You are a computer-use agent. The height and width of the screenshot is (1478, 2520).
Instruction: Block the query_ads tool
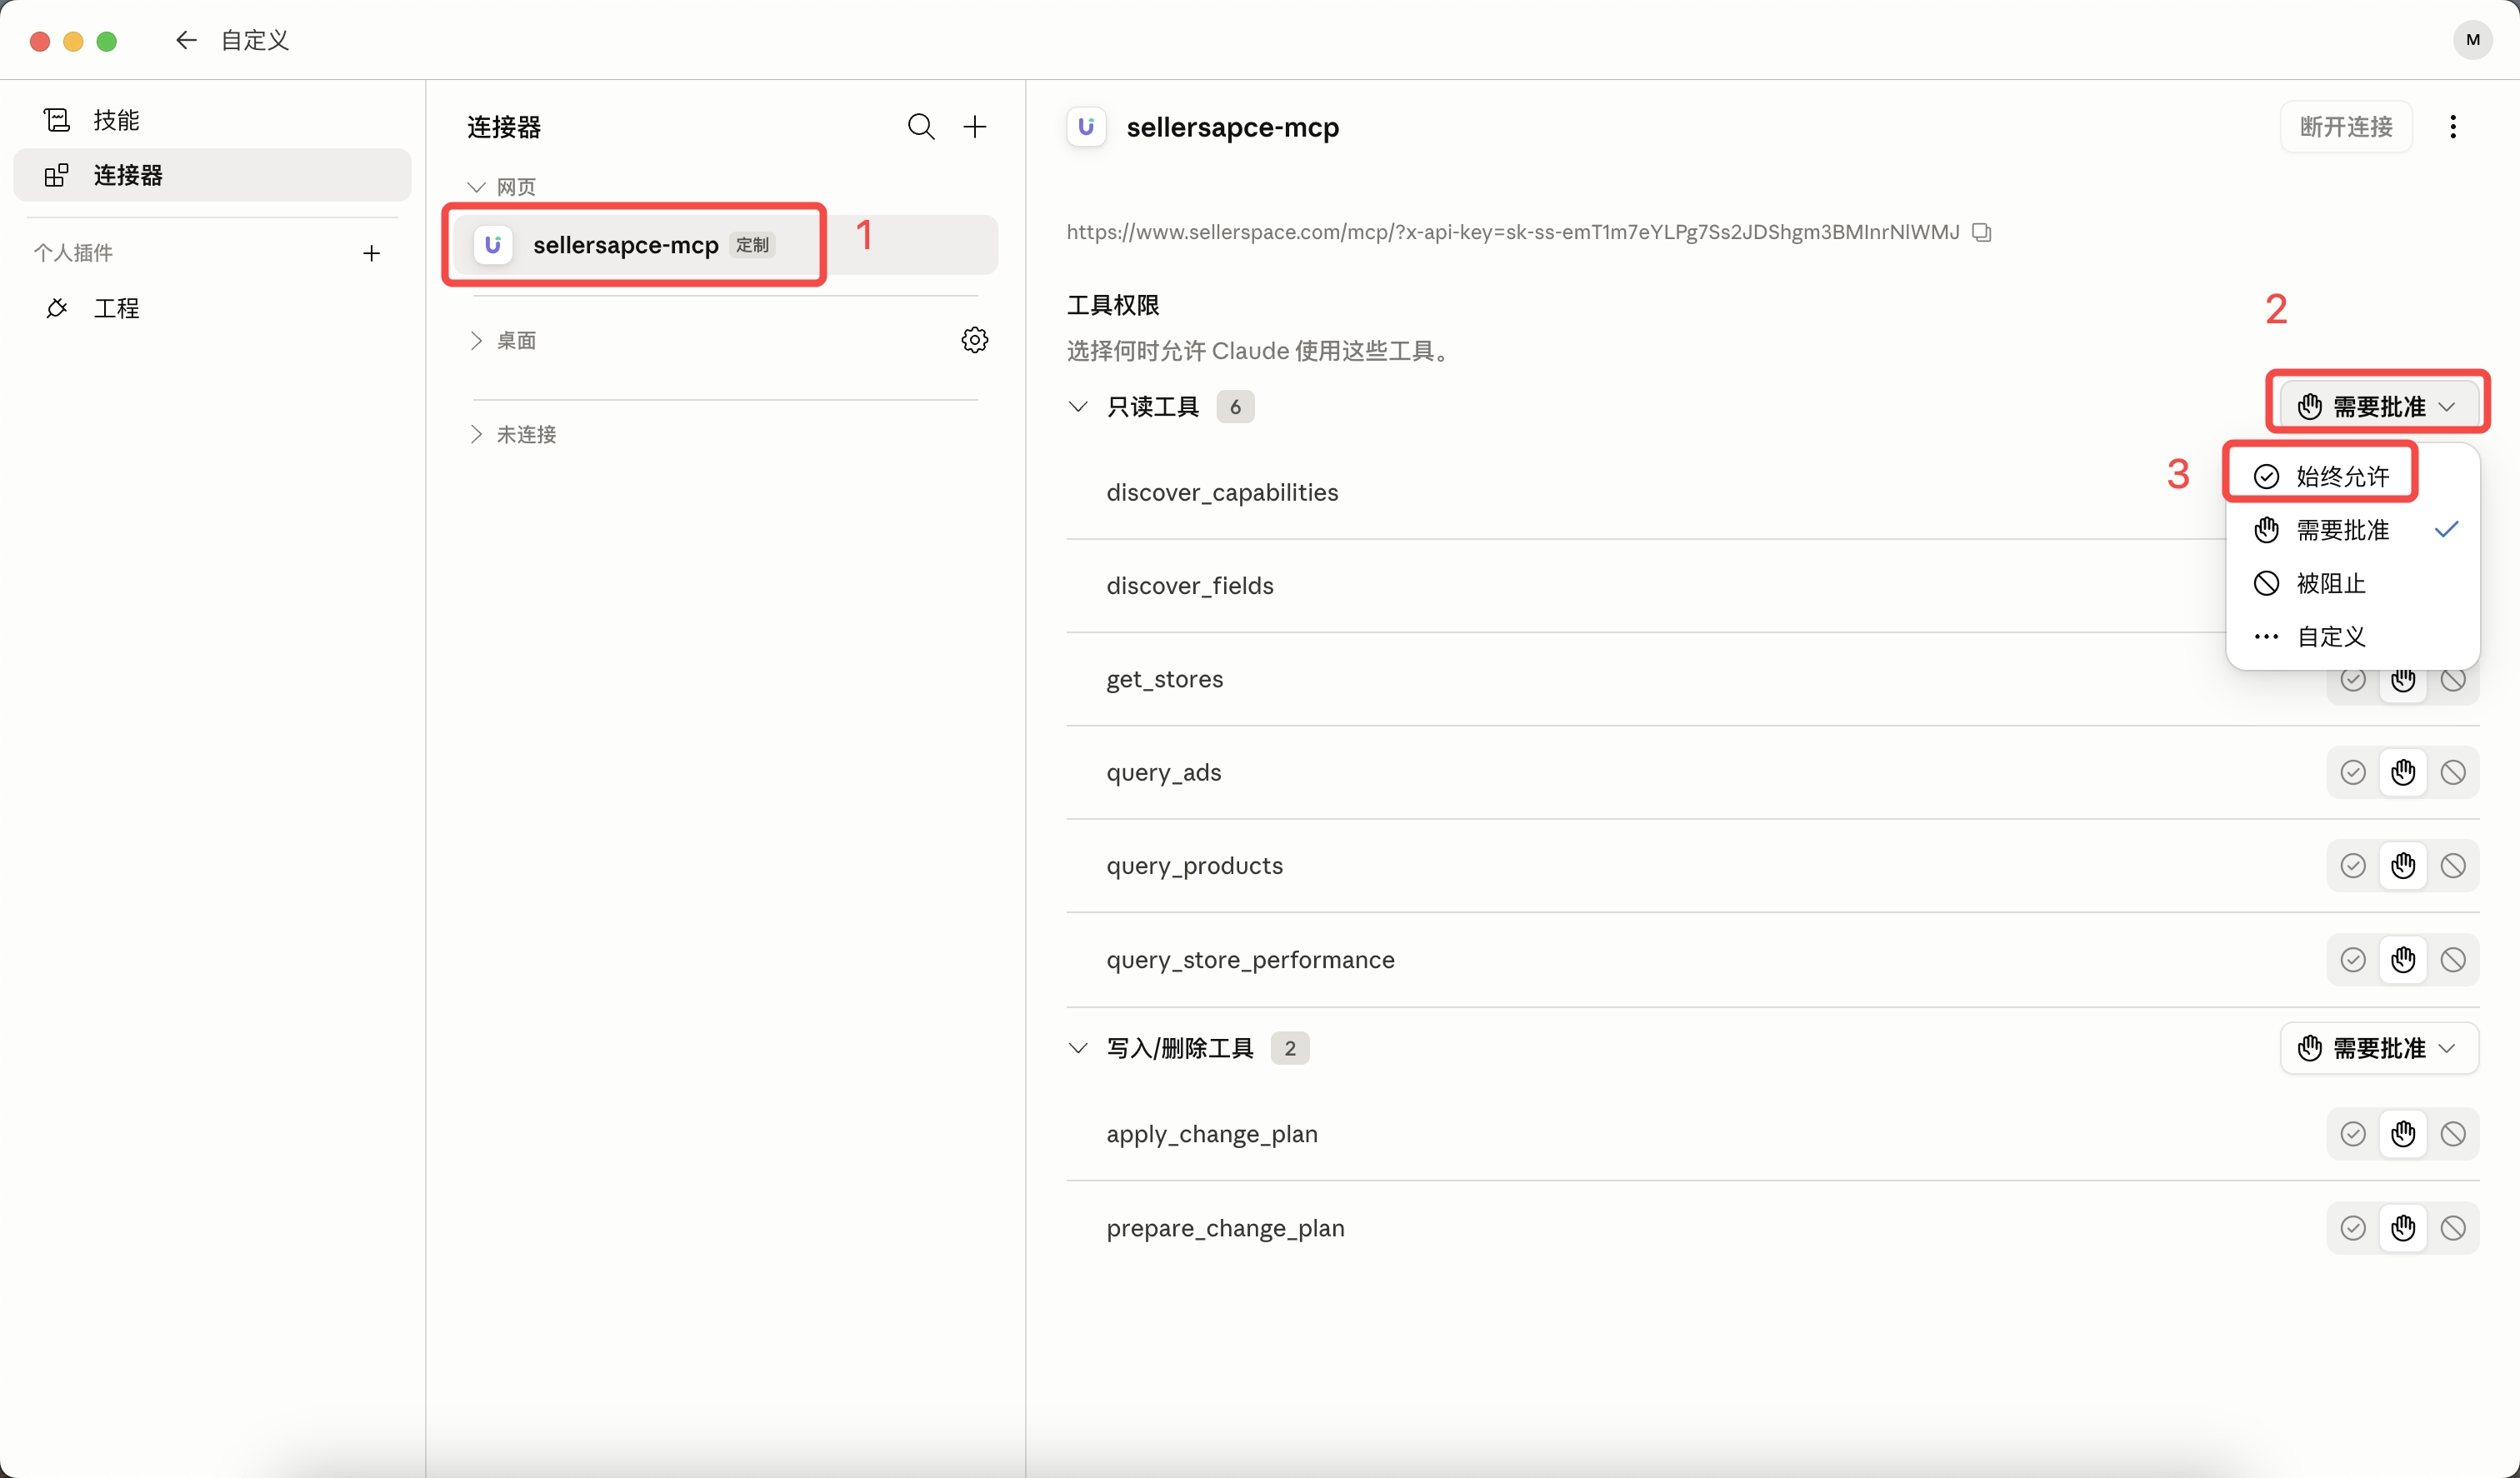coord(2453,772)
